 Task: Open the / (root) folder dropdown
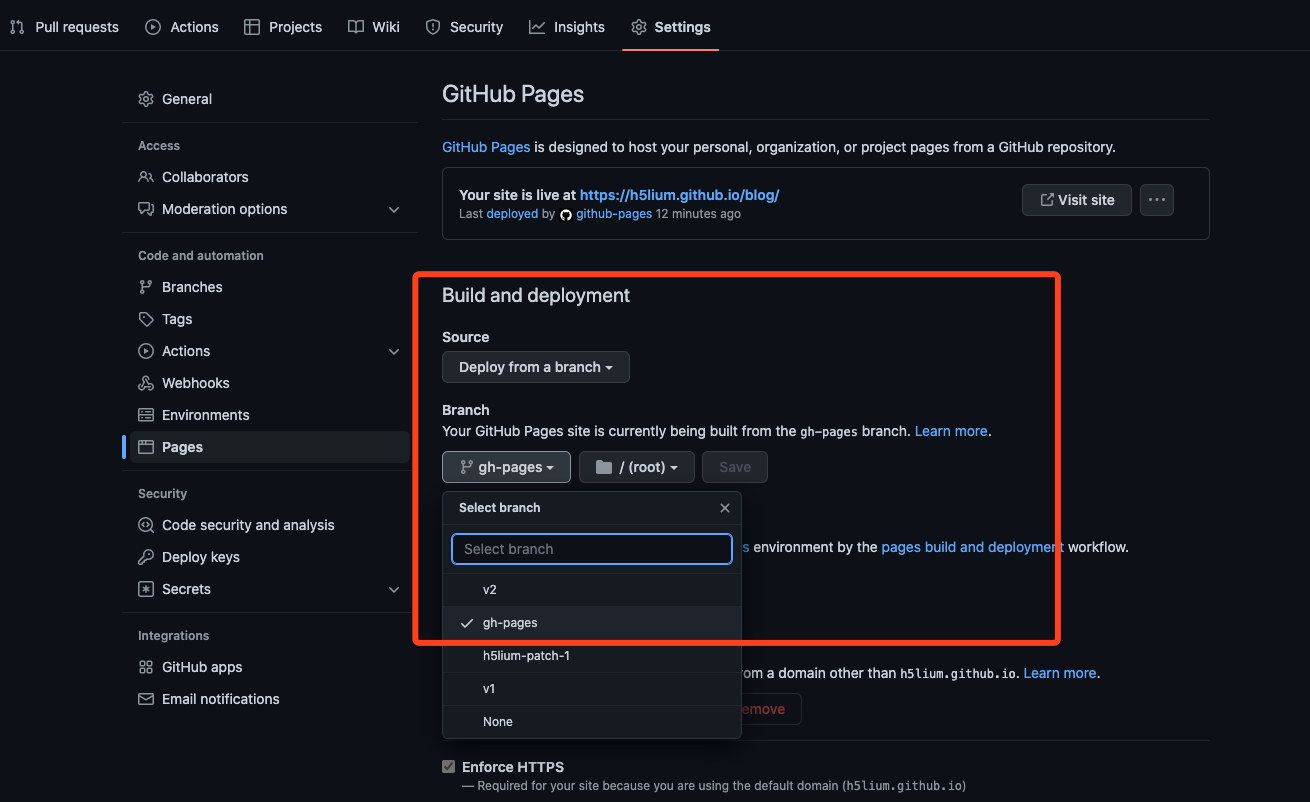point(636,467)
